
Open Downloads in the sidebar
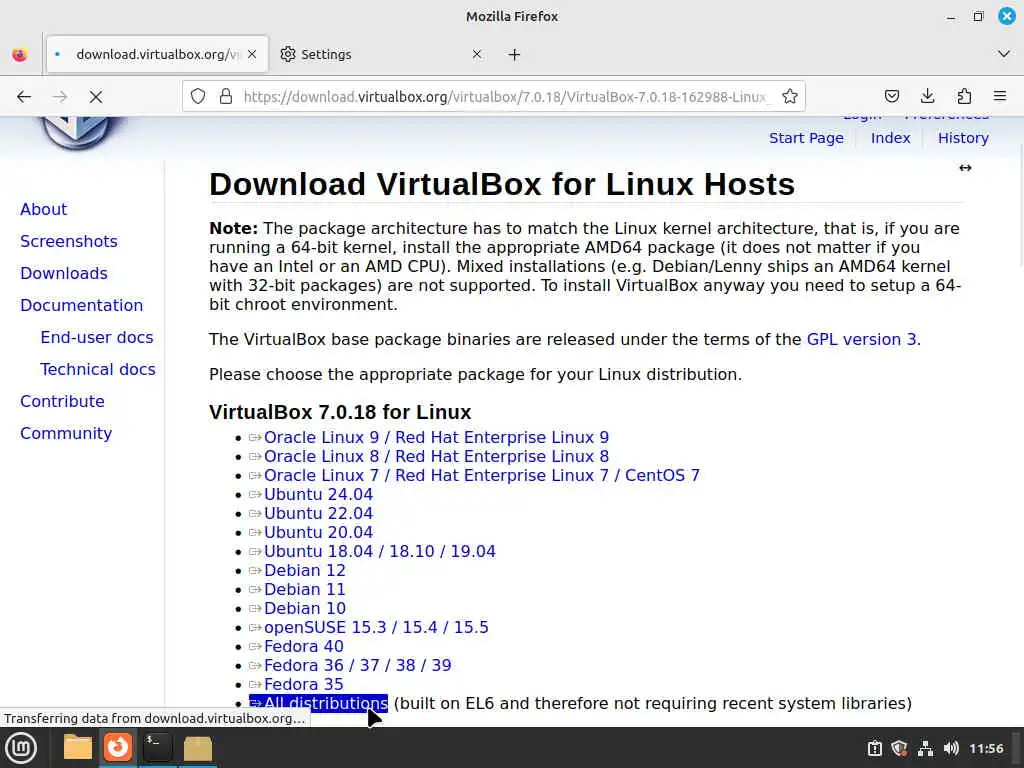coord(64,273)
